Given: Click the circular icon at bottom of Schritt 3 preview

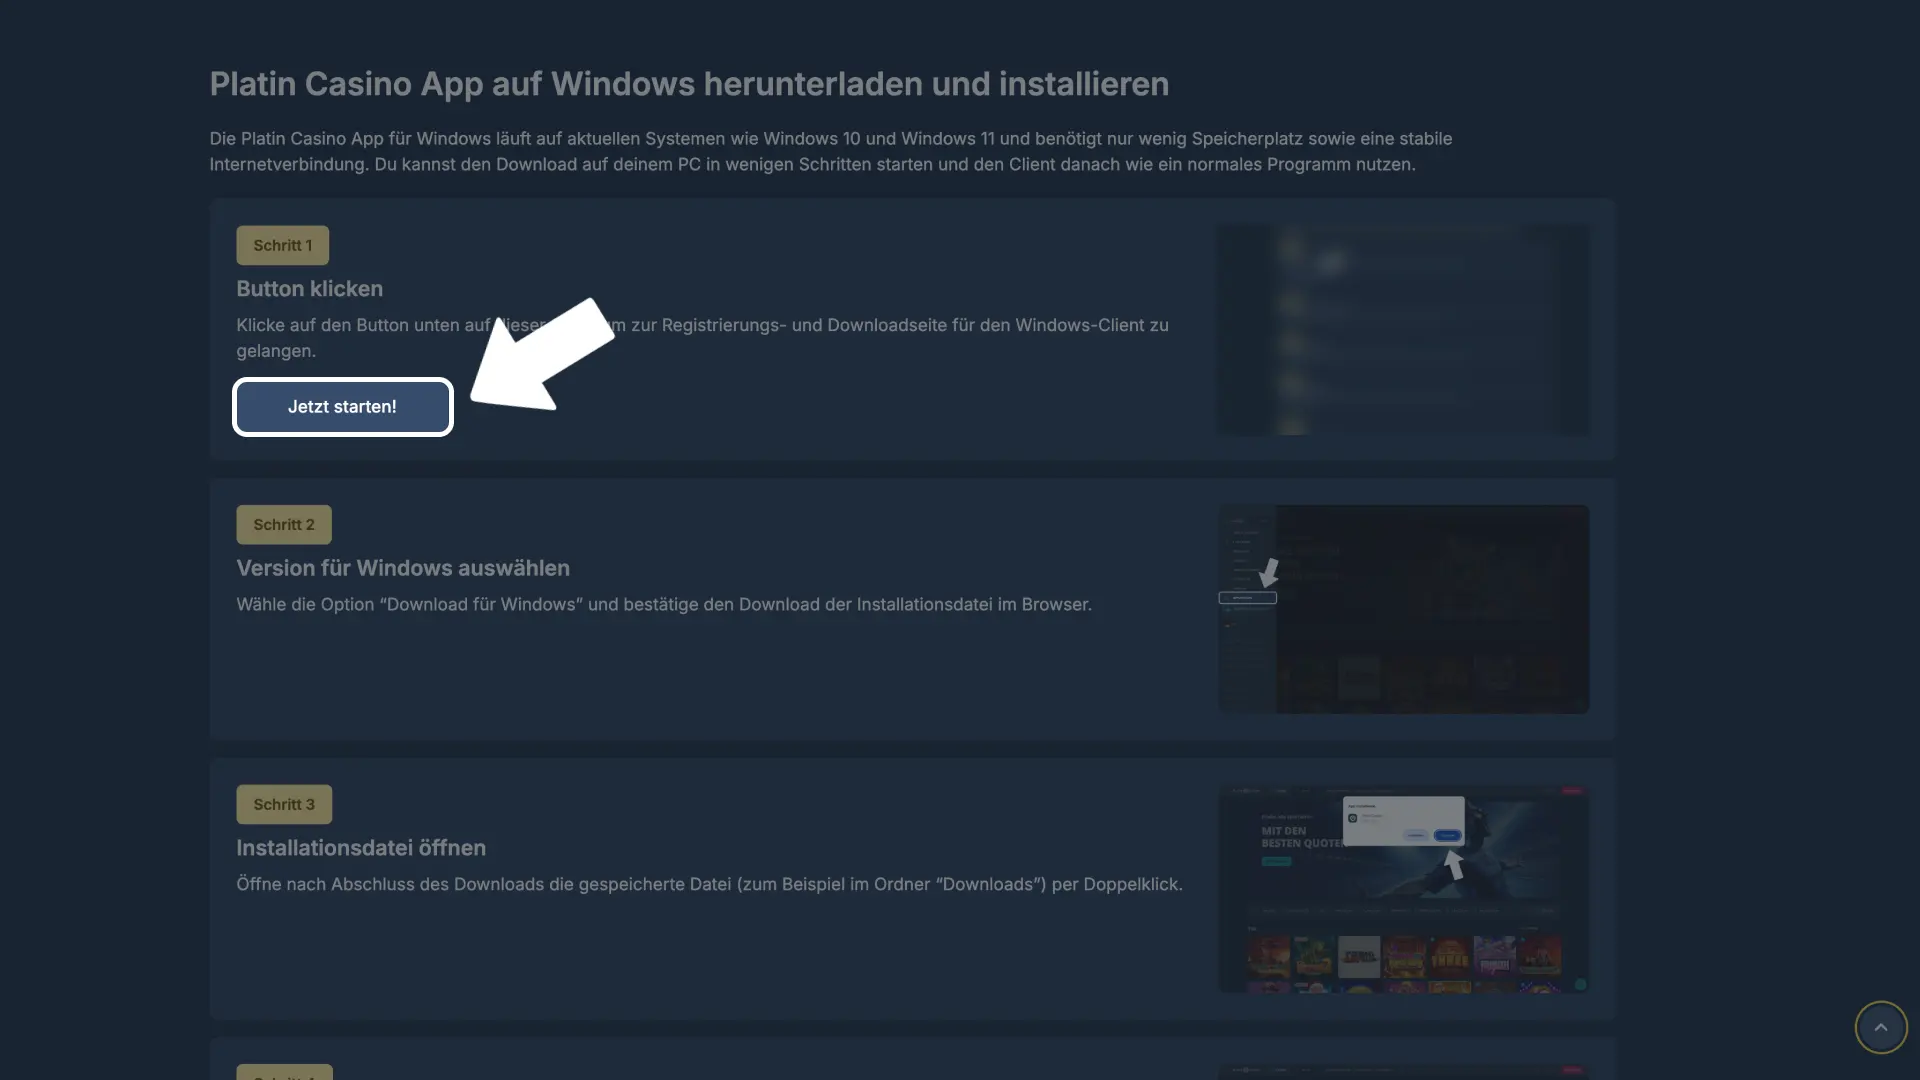Looking at the screenshot, I should (1581, 985).
